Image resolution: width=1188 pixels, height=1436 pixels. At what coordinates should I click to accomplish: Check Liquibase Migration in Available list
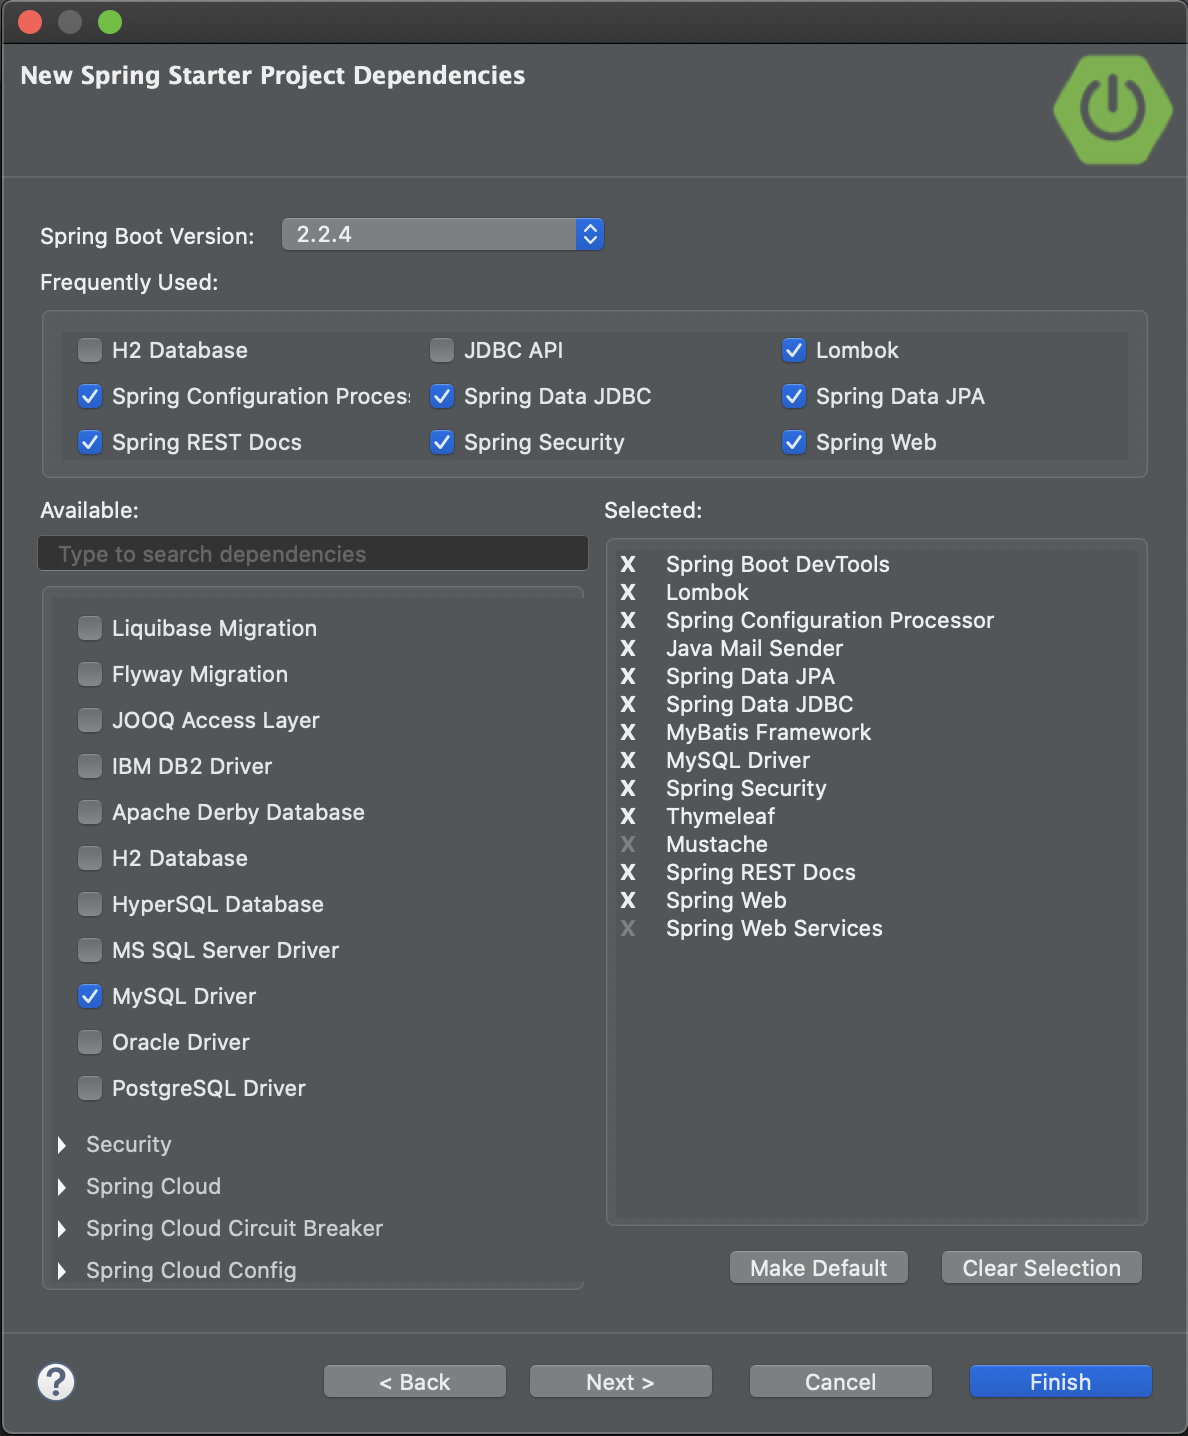pos(90,628)
